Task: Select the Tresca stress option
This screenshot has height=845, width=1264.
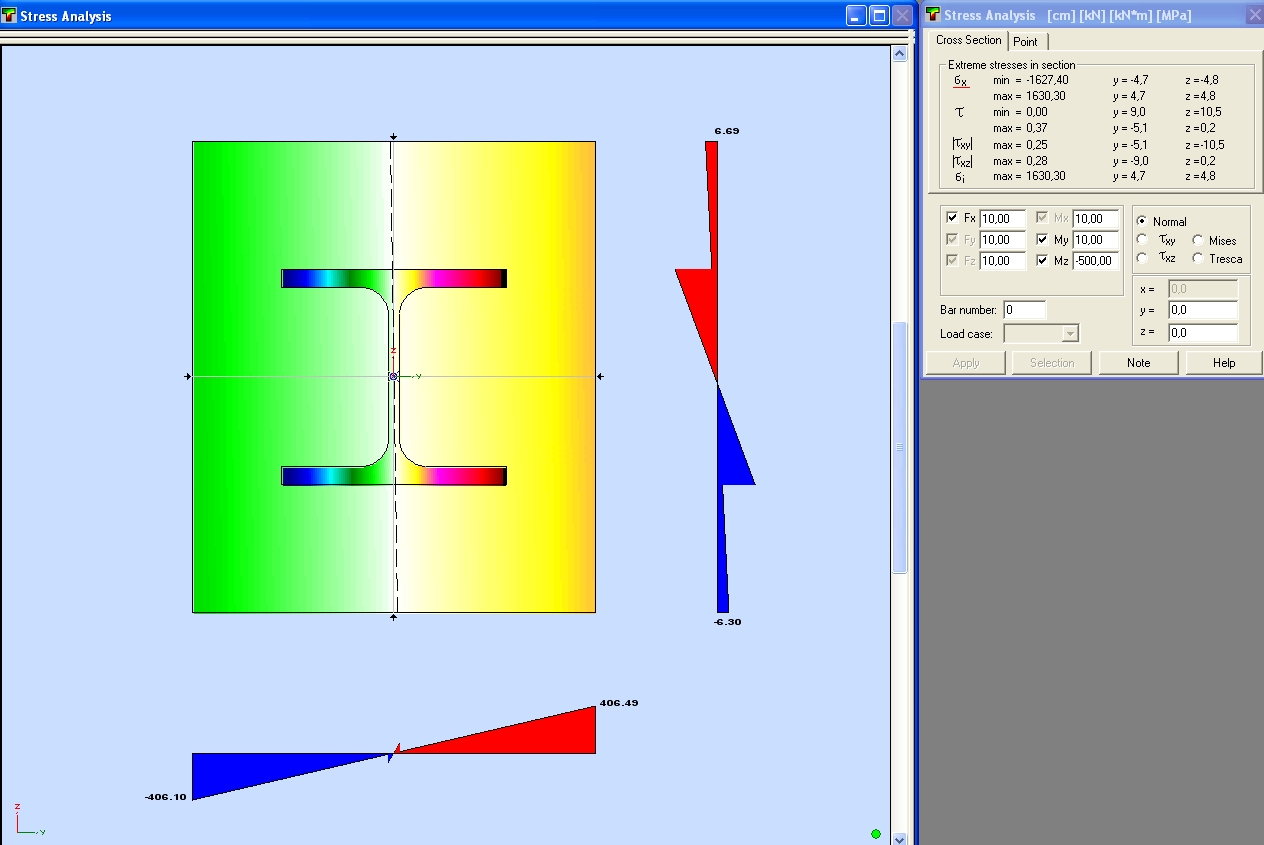Action: [x=1197, y=258]
